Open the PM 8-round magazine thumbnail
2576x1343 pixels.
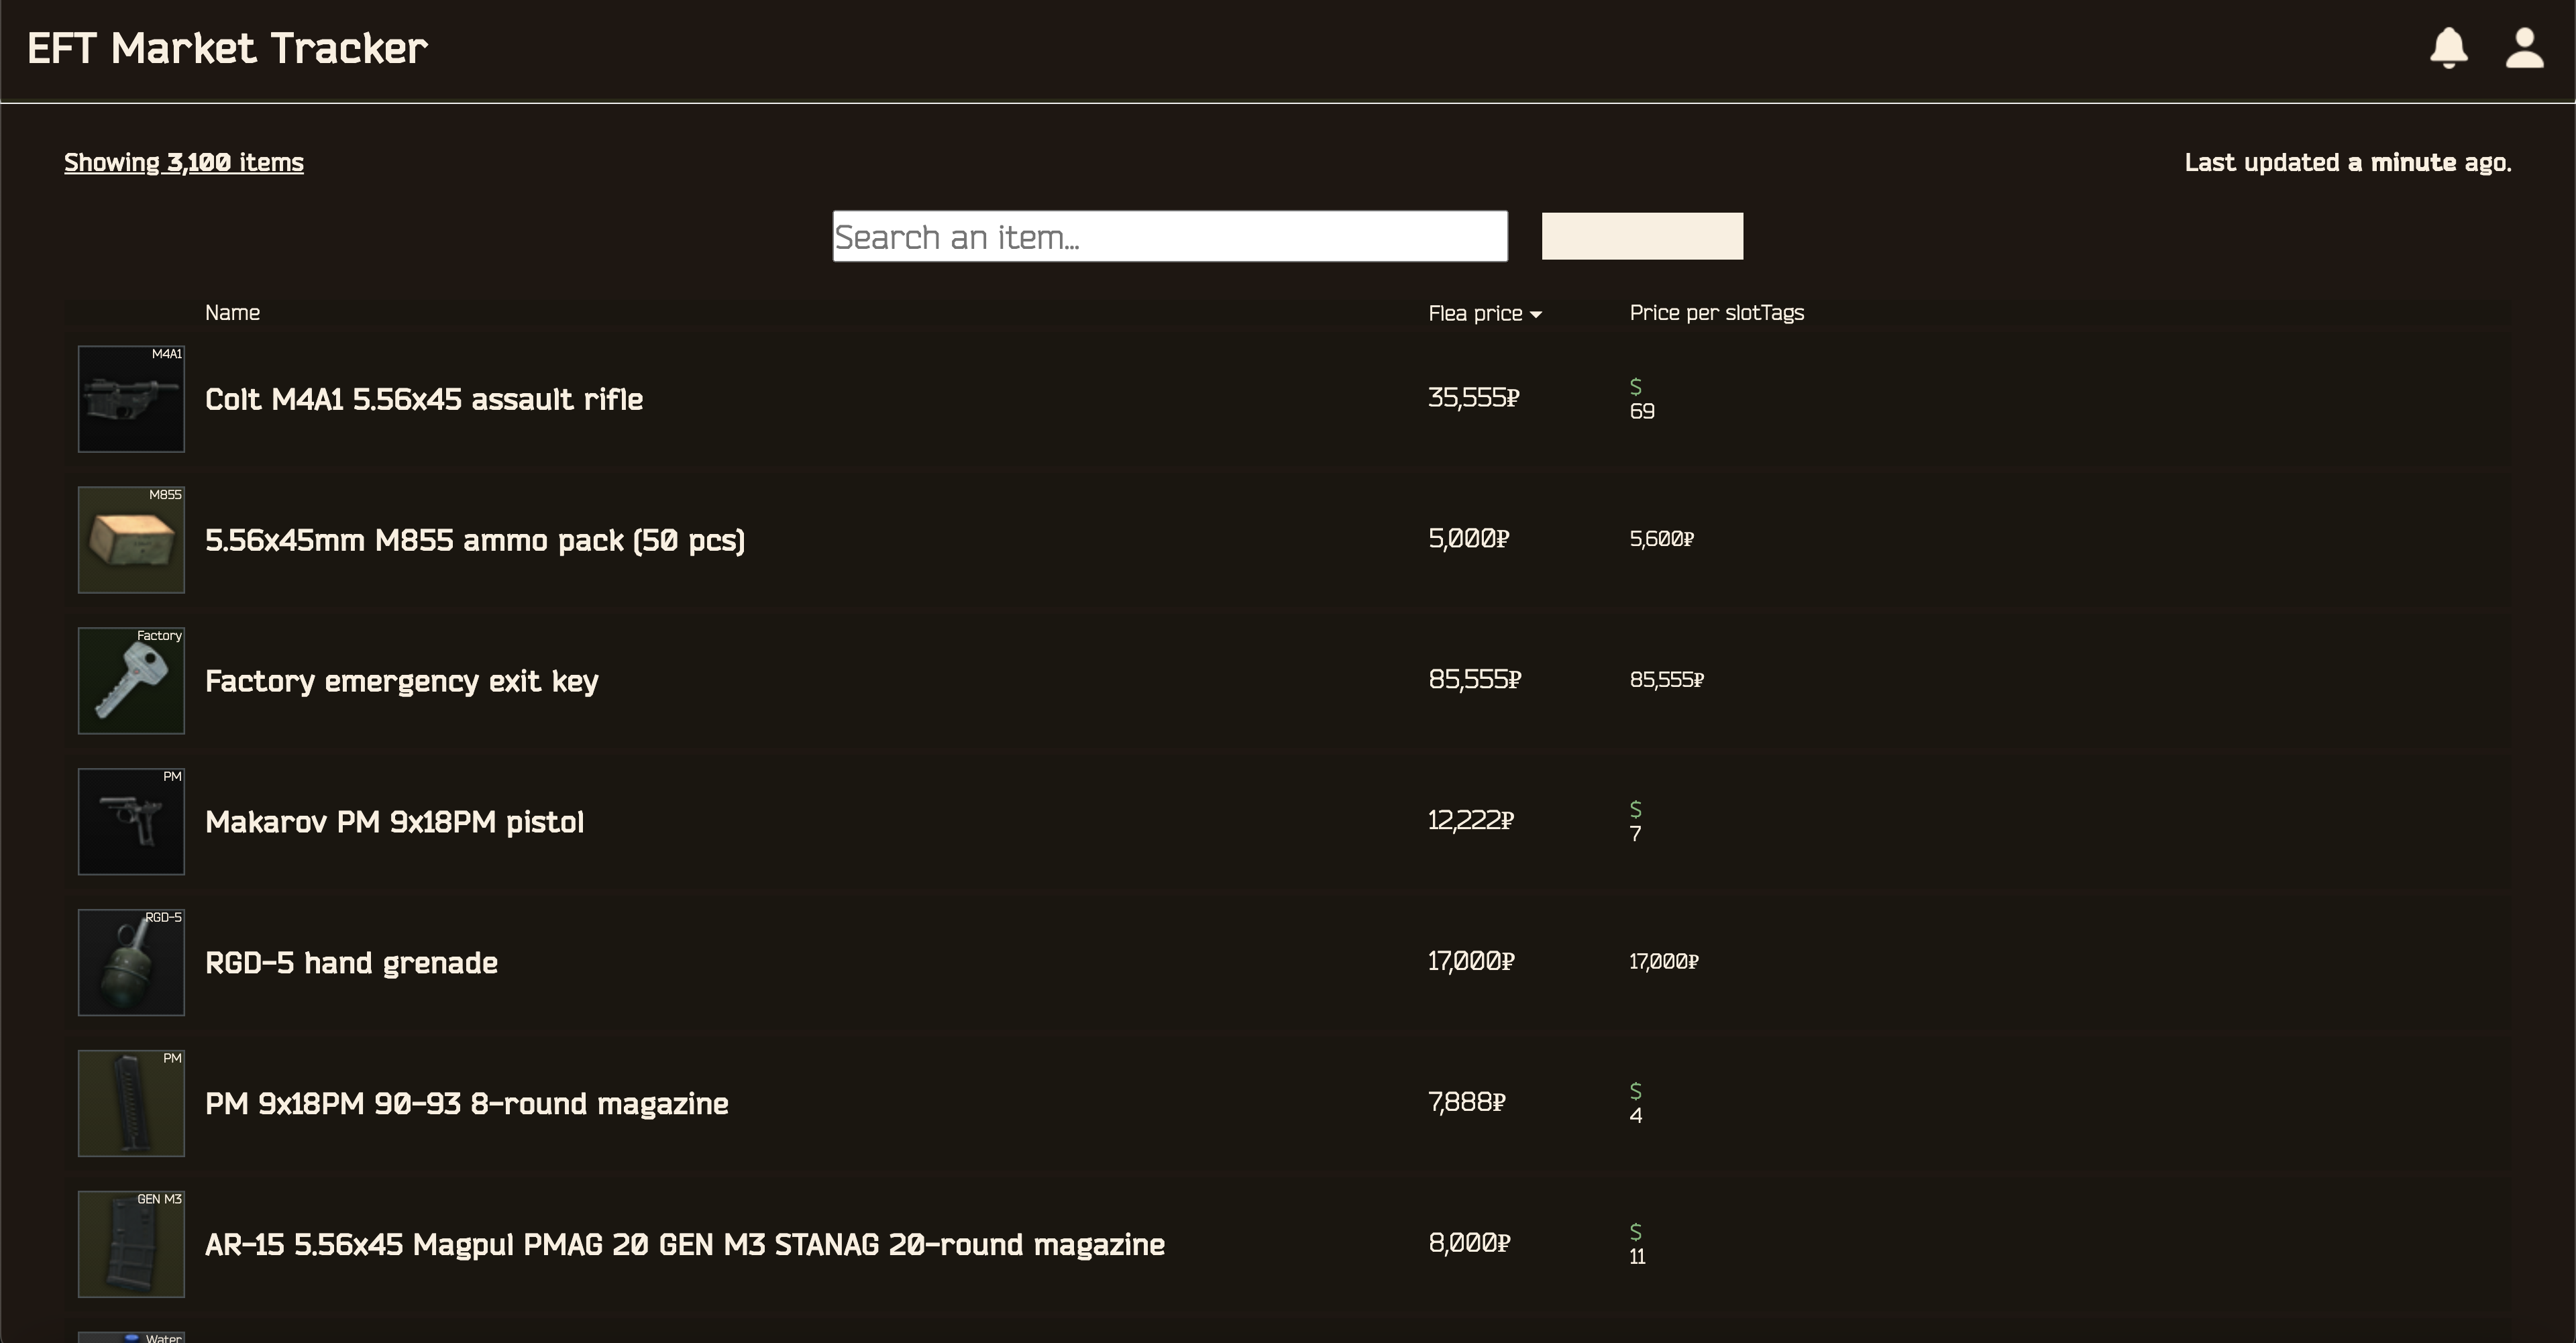[x=131, y=1104]
